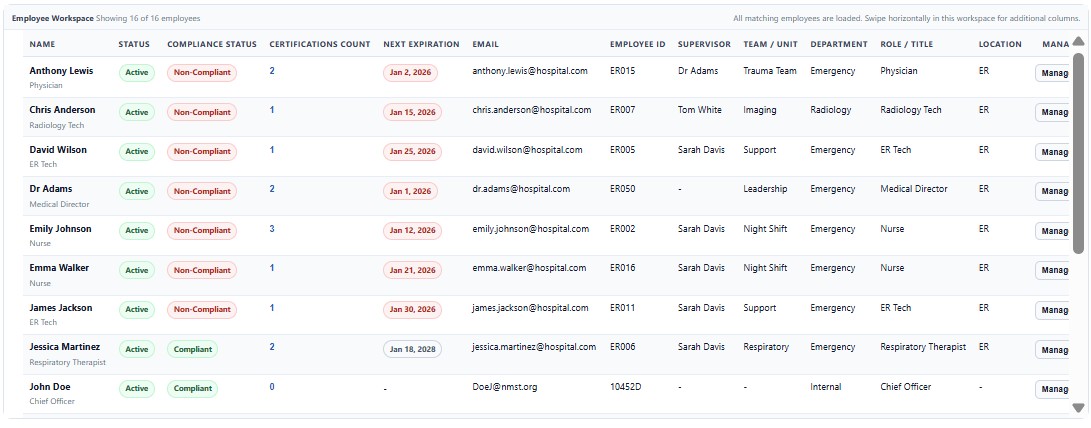Image resolution: width=1091 pixels, height=428 pixels.
Task: Click certifications count 3 for Emily Johnson
Action: pyautogui.click(x=272, y=228)
